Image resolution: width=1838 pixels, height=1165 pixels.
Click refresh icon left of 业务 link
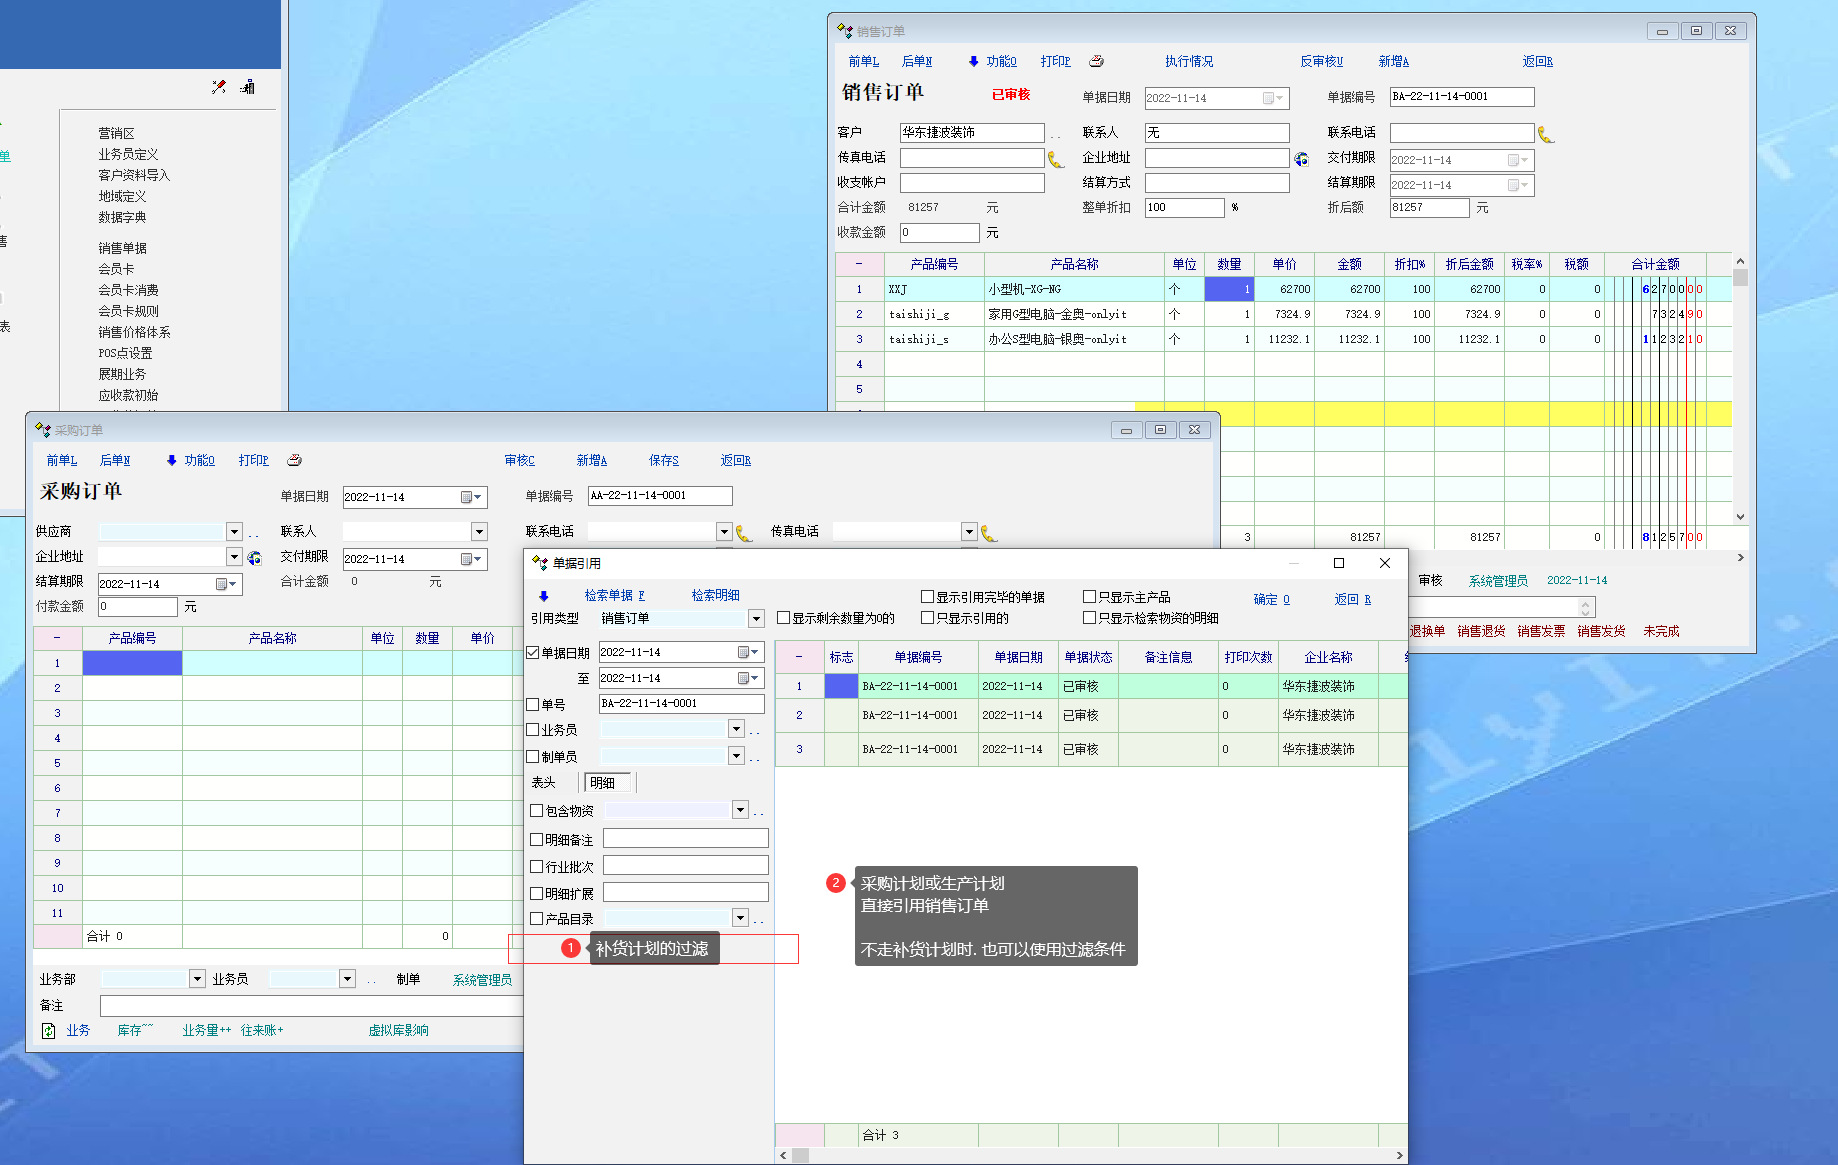click(48, 1031)
